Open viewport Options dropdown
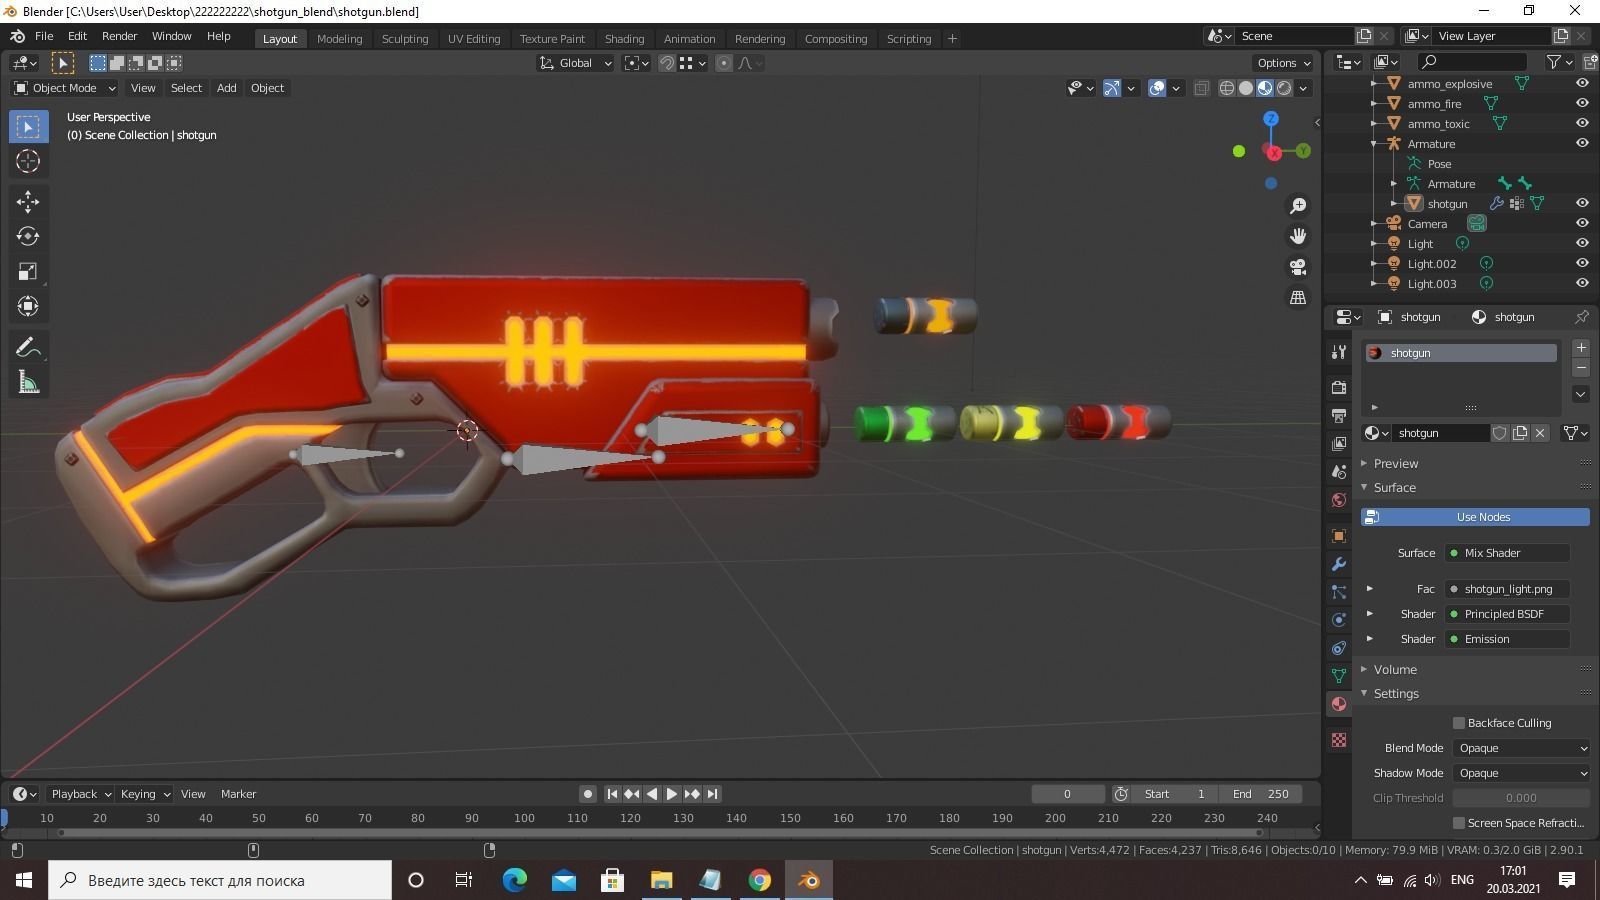Image resolution: width=1600 pixels, height=900 pixels. (x=1284, y=63)
